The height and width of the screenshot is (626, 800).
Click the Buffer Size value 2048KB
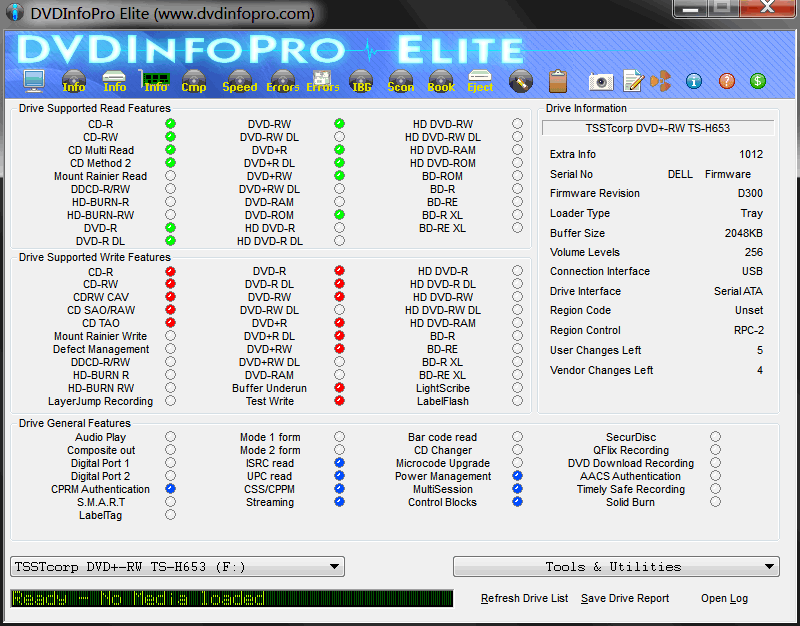(x=743, y=233)
